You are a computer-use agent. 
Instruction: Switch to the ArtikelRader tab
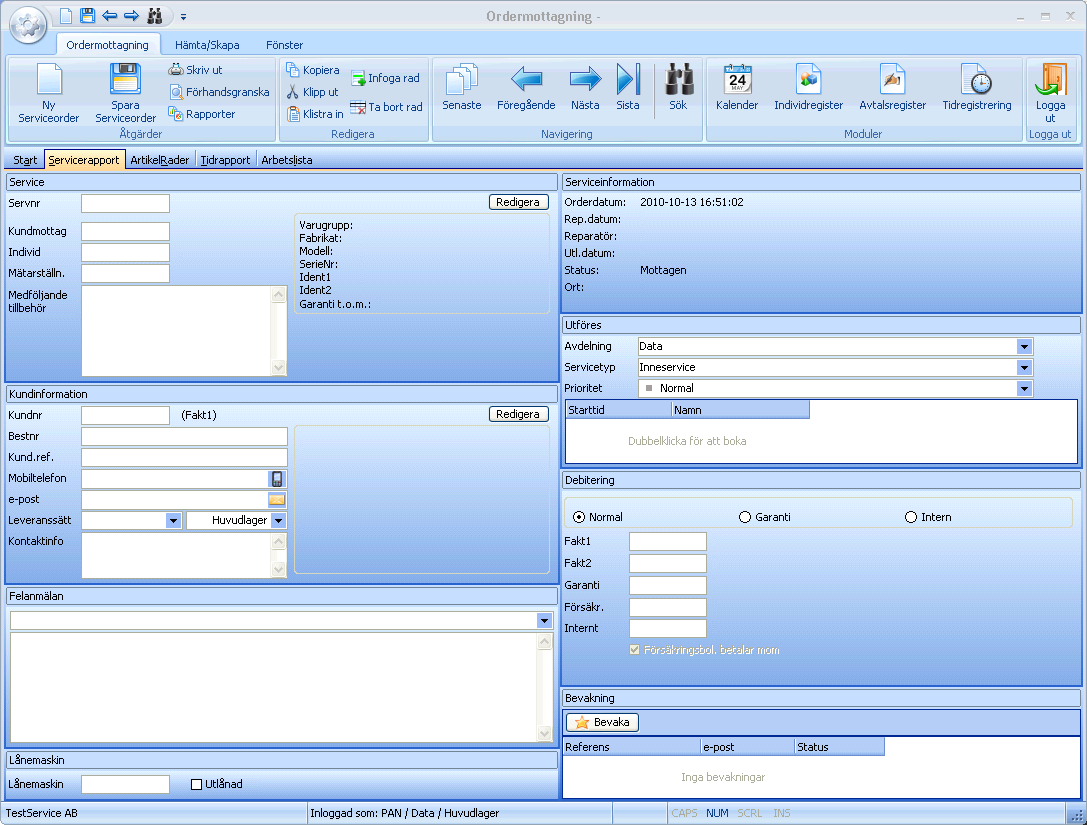point(160,160)
